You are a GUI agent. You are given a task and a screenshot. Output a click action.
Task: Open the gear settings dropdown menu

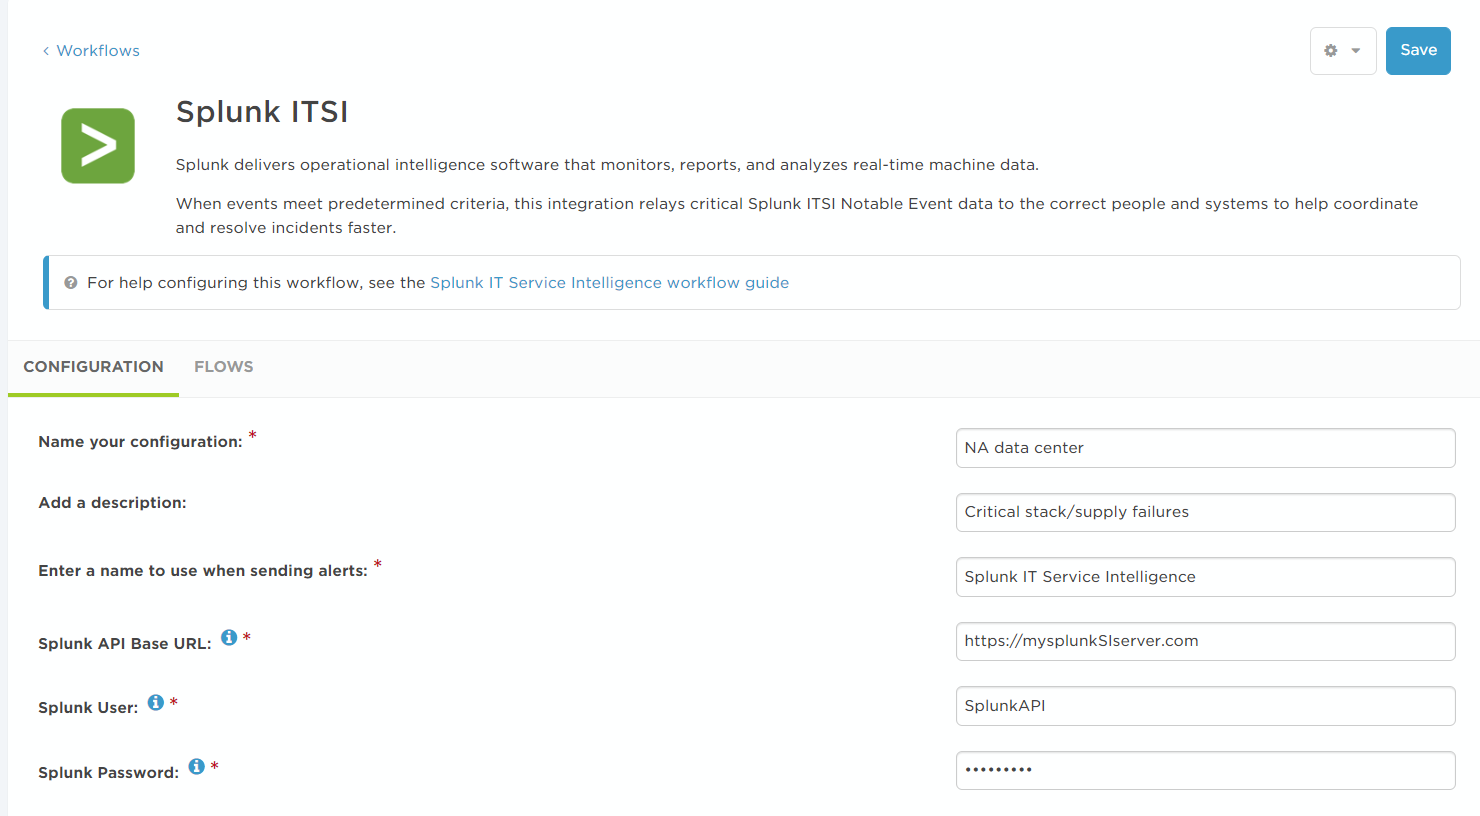coord(1343,51)
